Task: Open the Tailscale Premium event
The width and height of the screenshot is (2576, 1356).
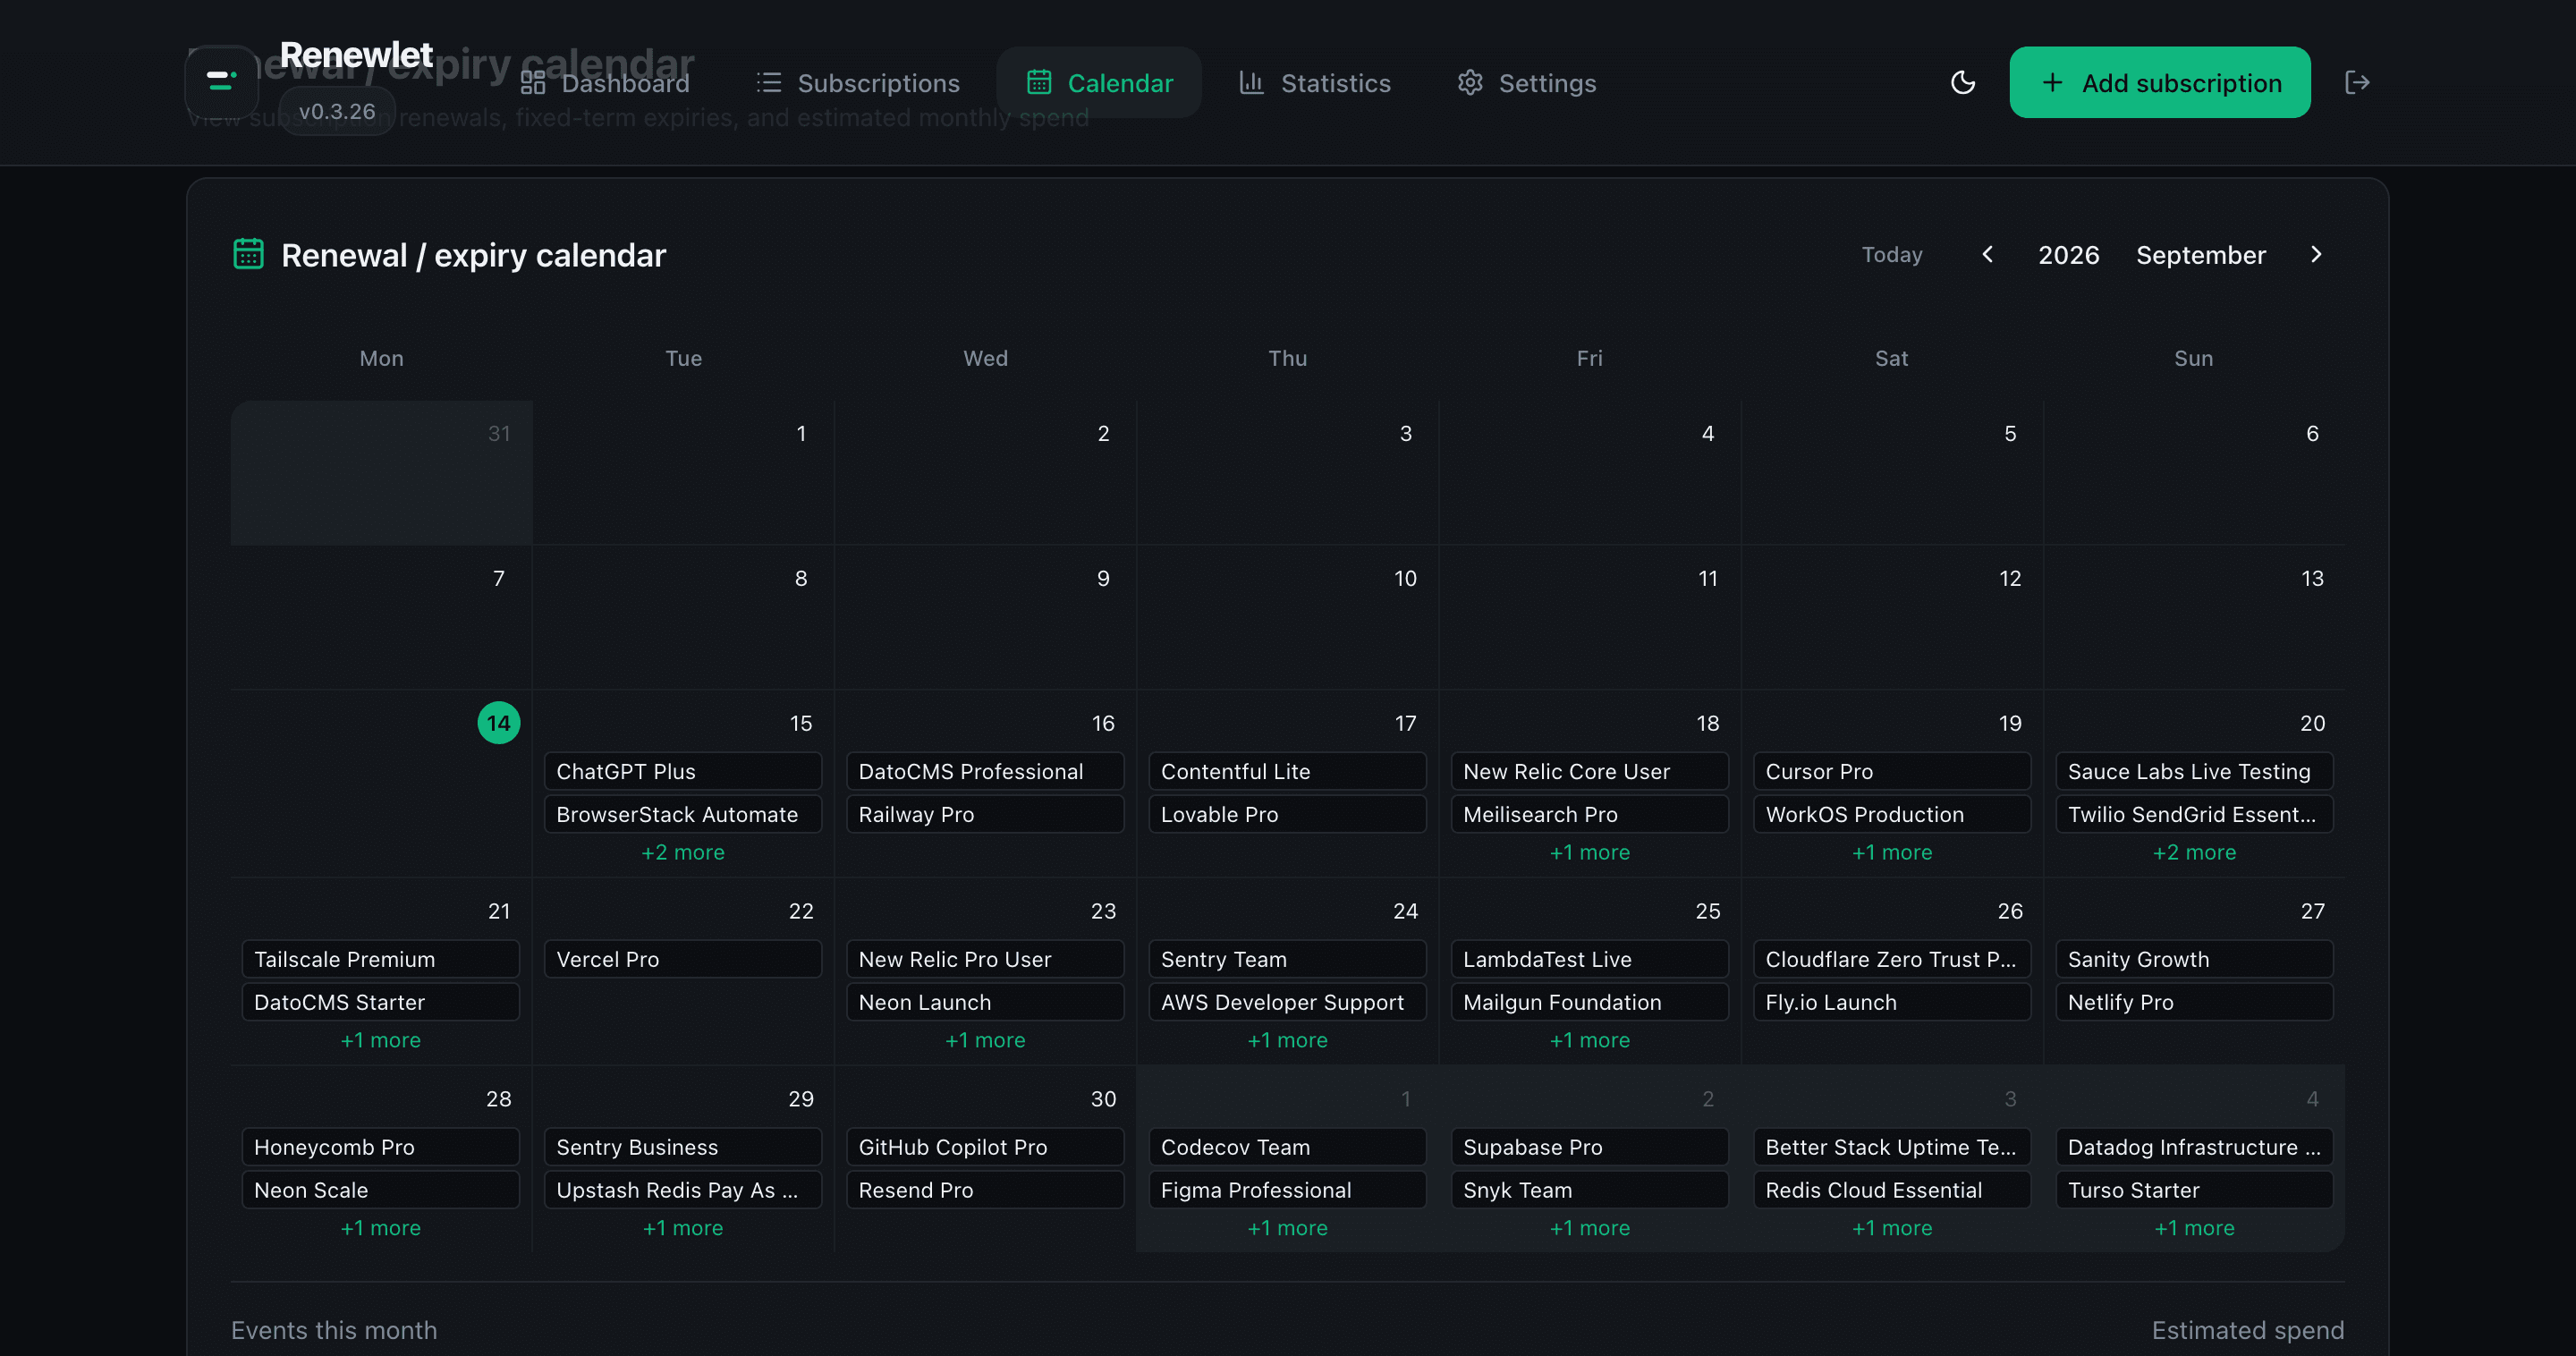Action: 380,959
